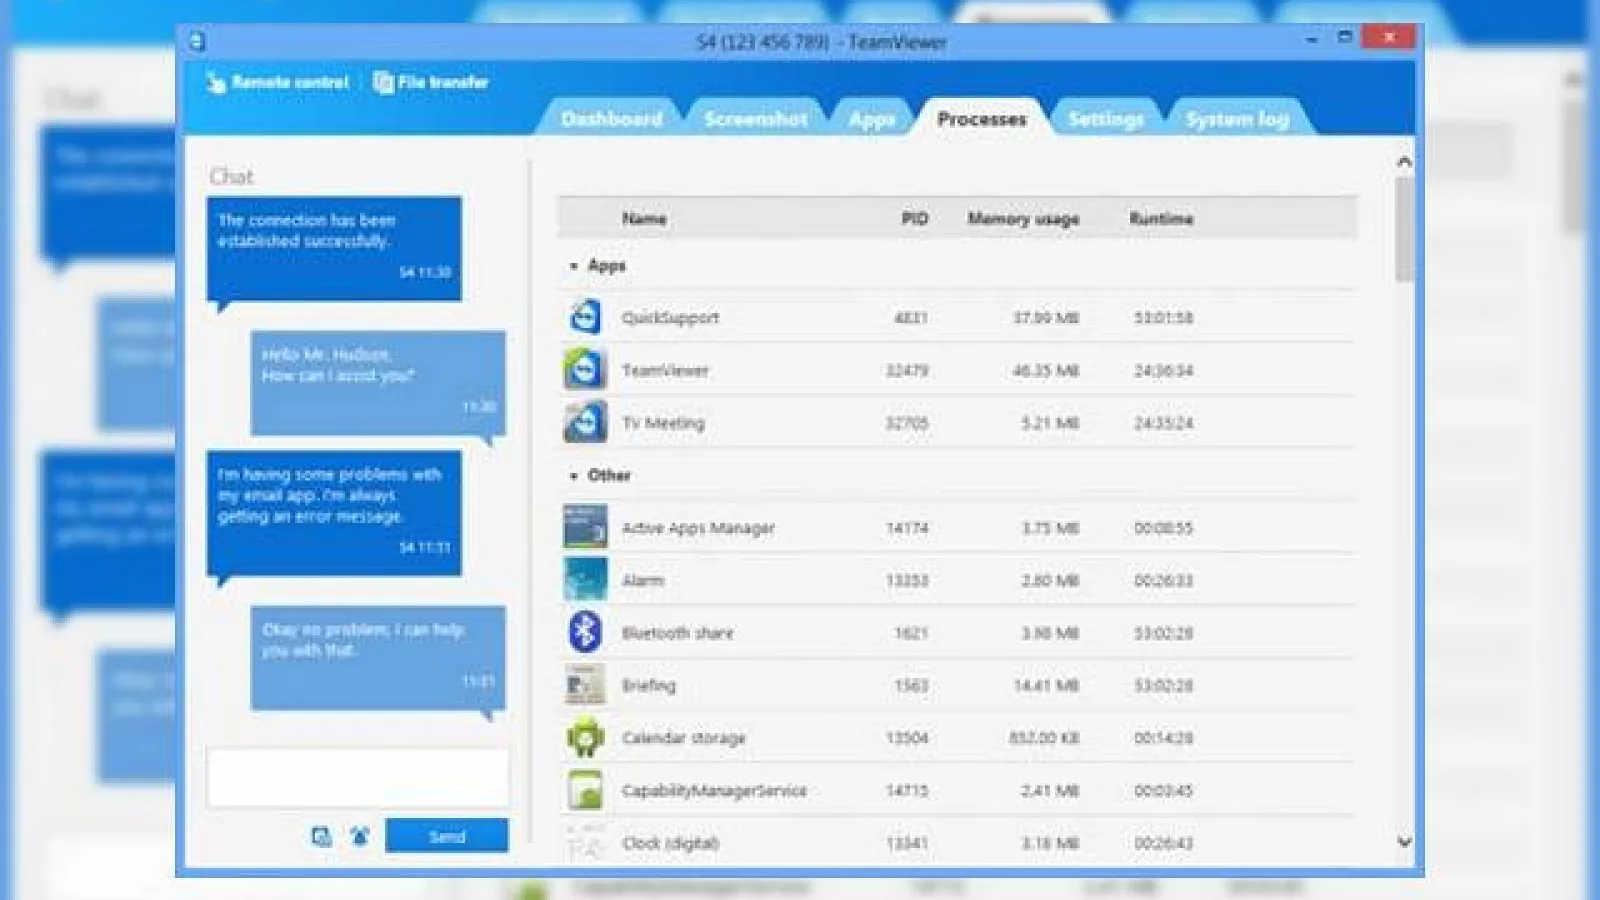Click the TV Meeting memory value
This screenshot has width=1600, height=900.
[x=1050, y=423]
